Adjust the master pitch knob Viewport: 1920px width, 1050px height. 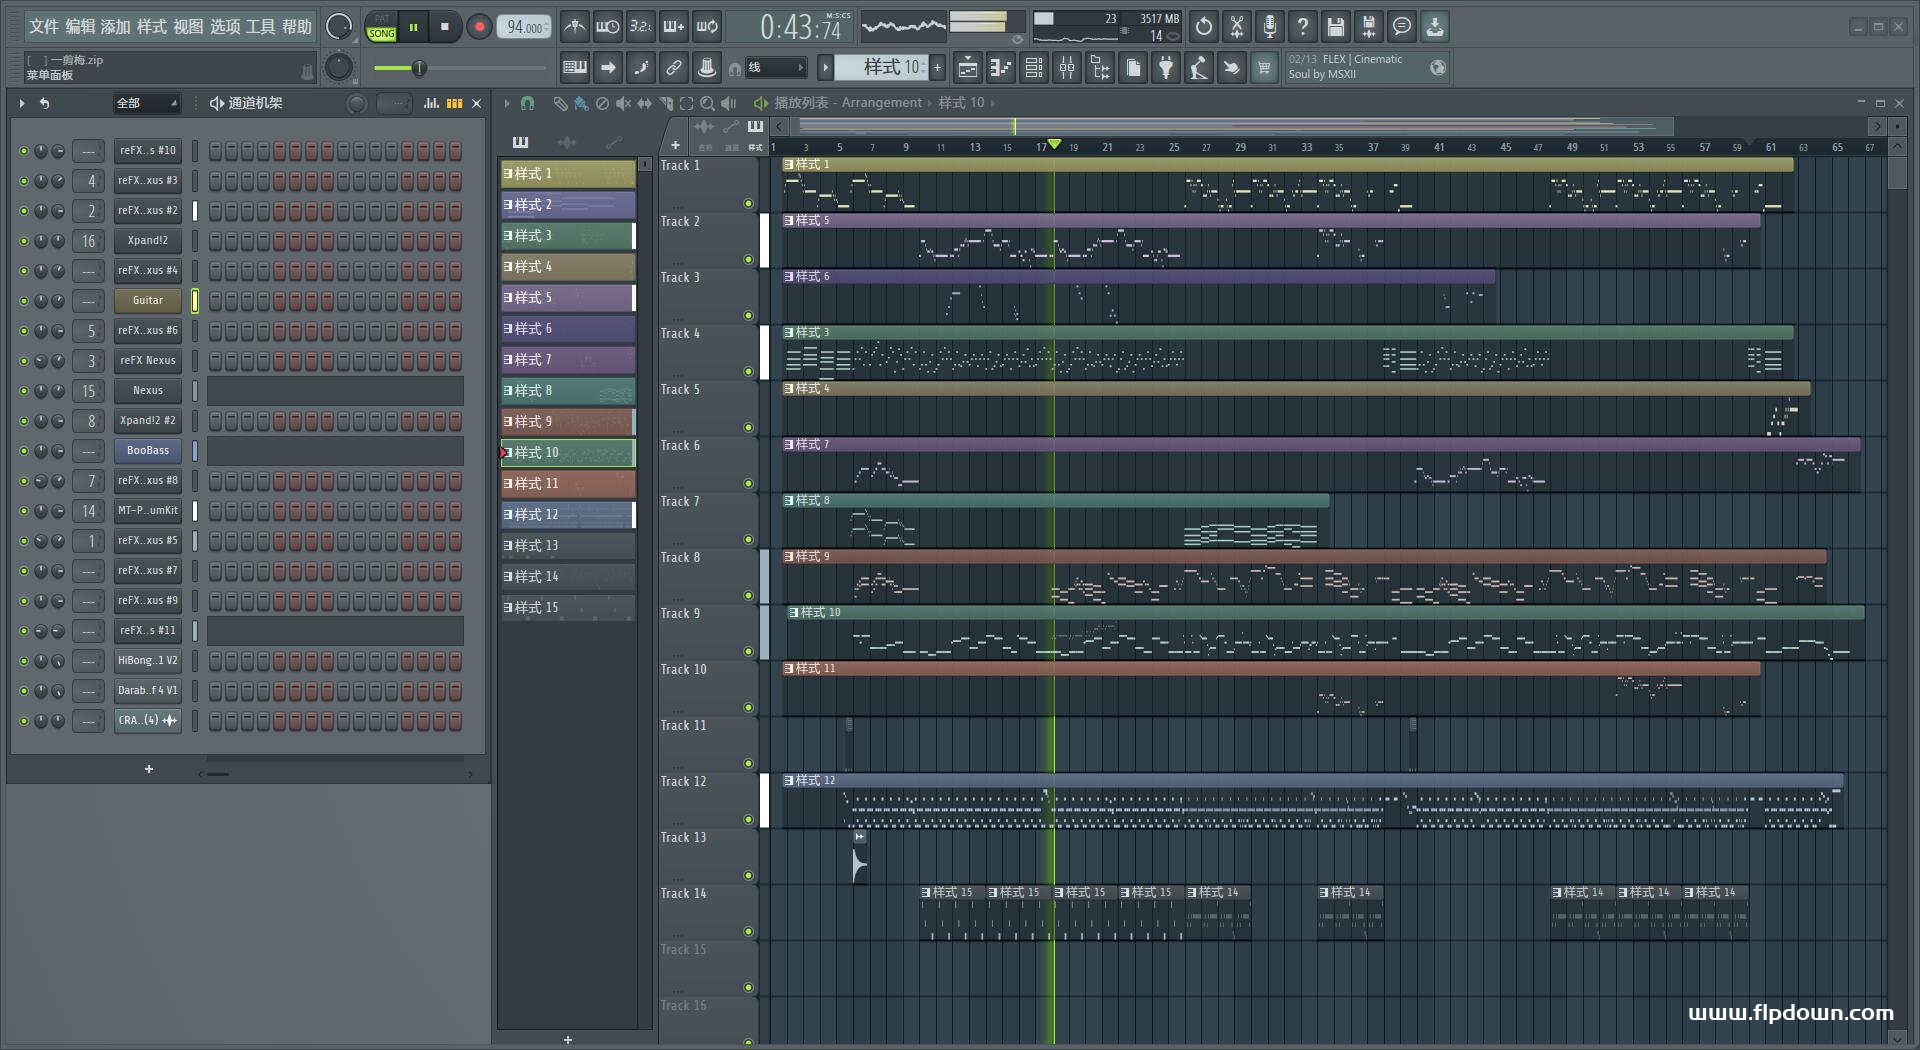tap(340, 67)
